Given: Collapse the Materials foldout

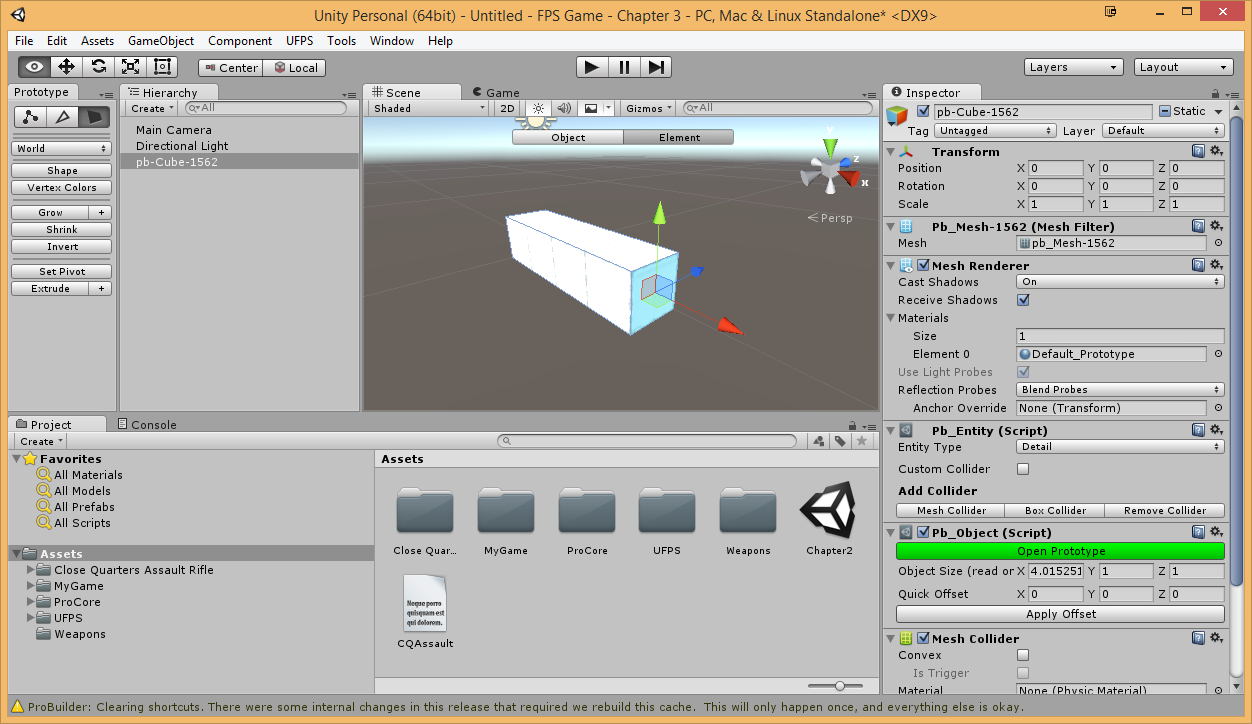Looking at the screenshot, I should pos(891,318).
